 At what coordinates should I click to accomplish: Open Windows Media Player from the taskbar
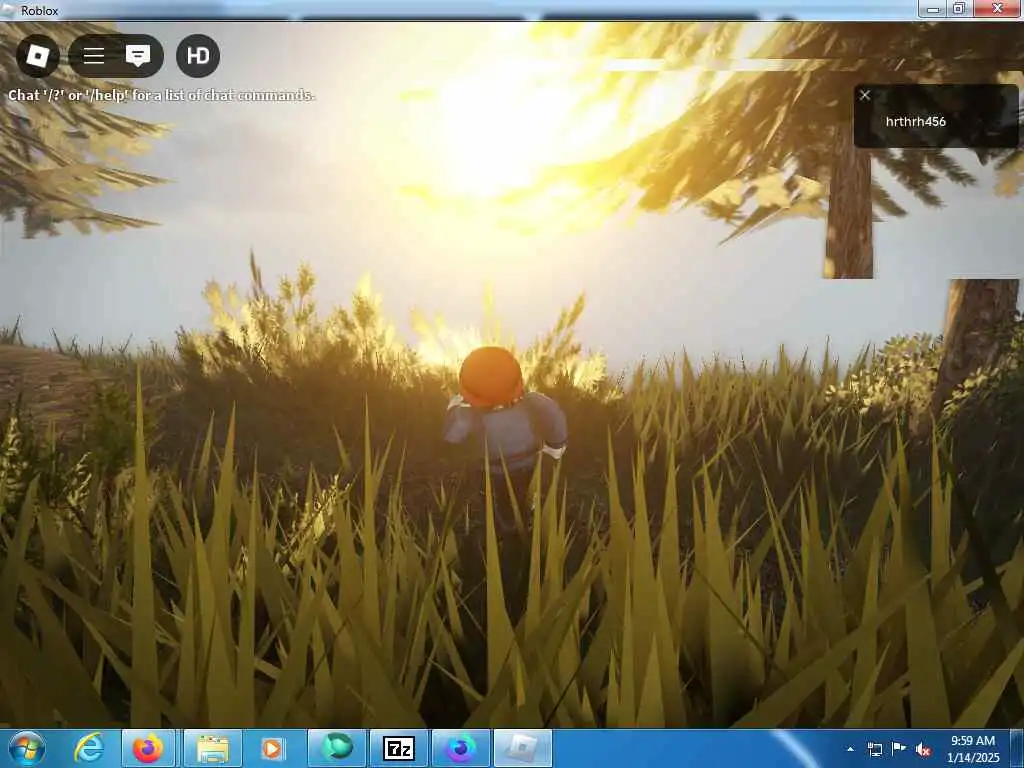[272, 748]
